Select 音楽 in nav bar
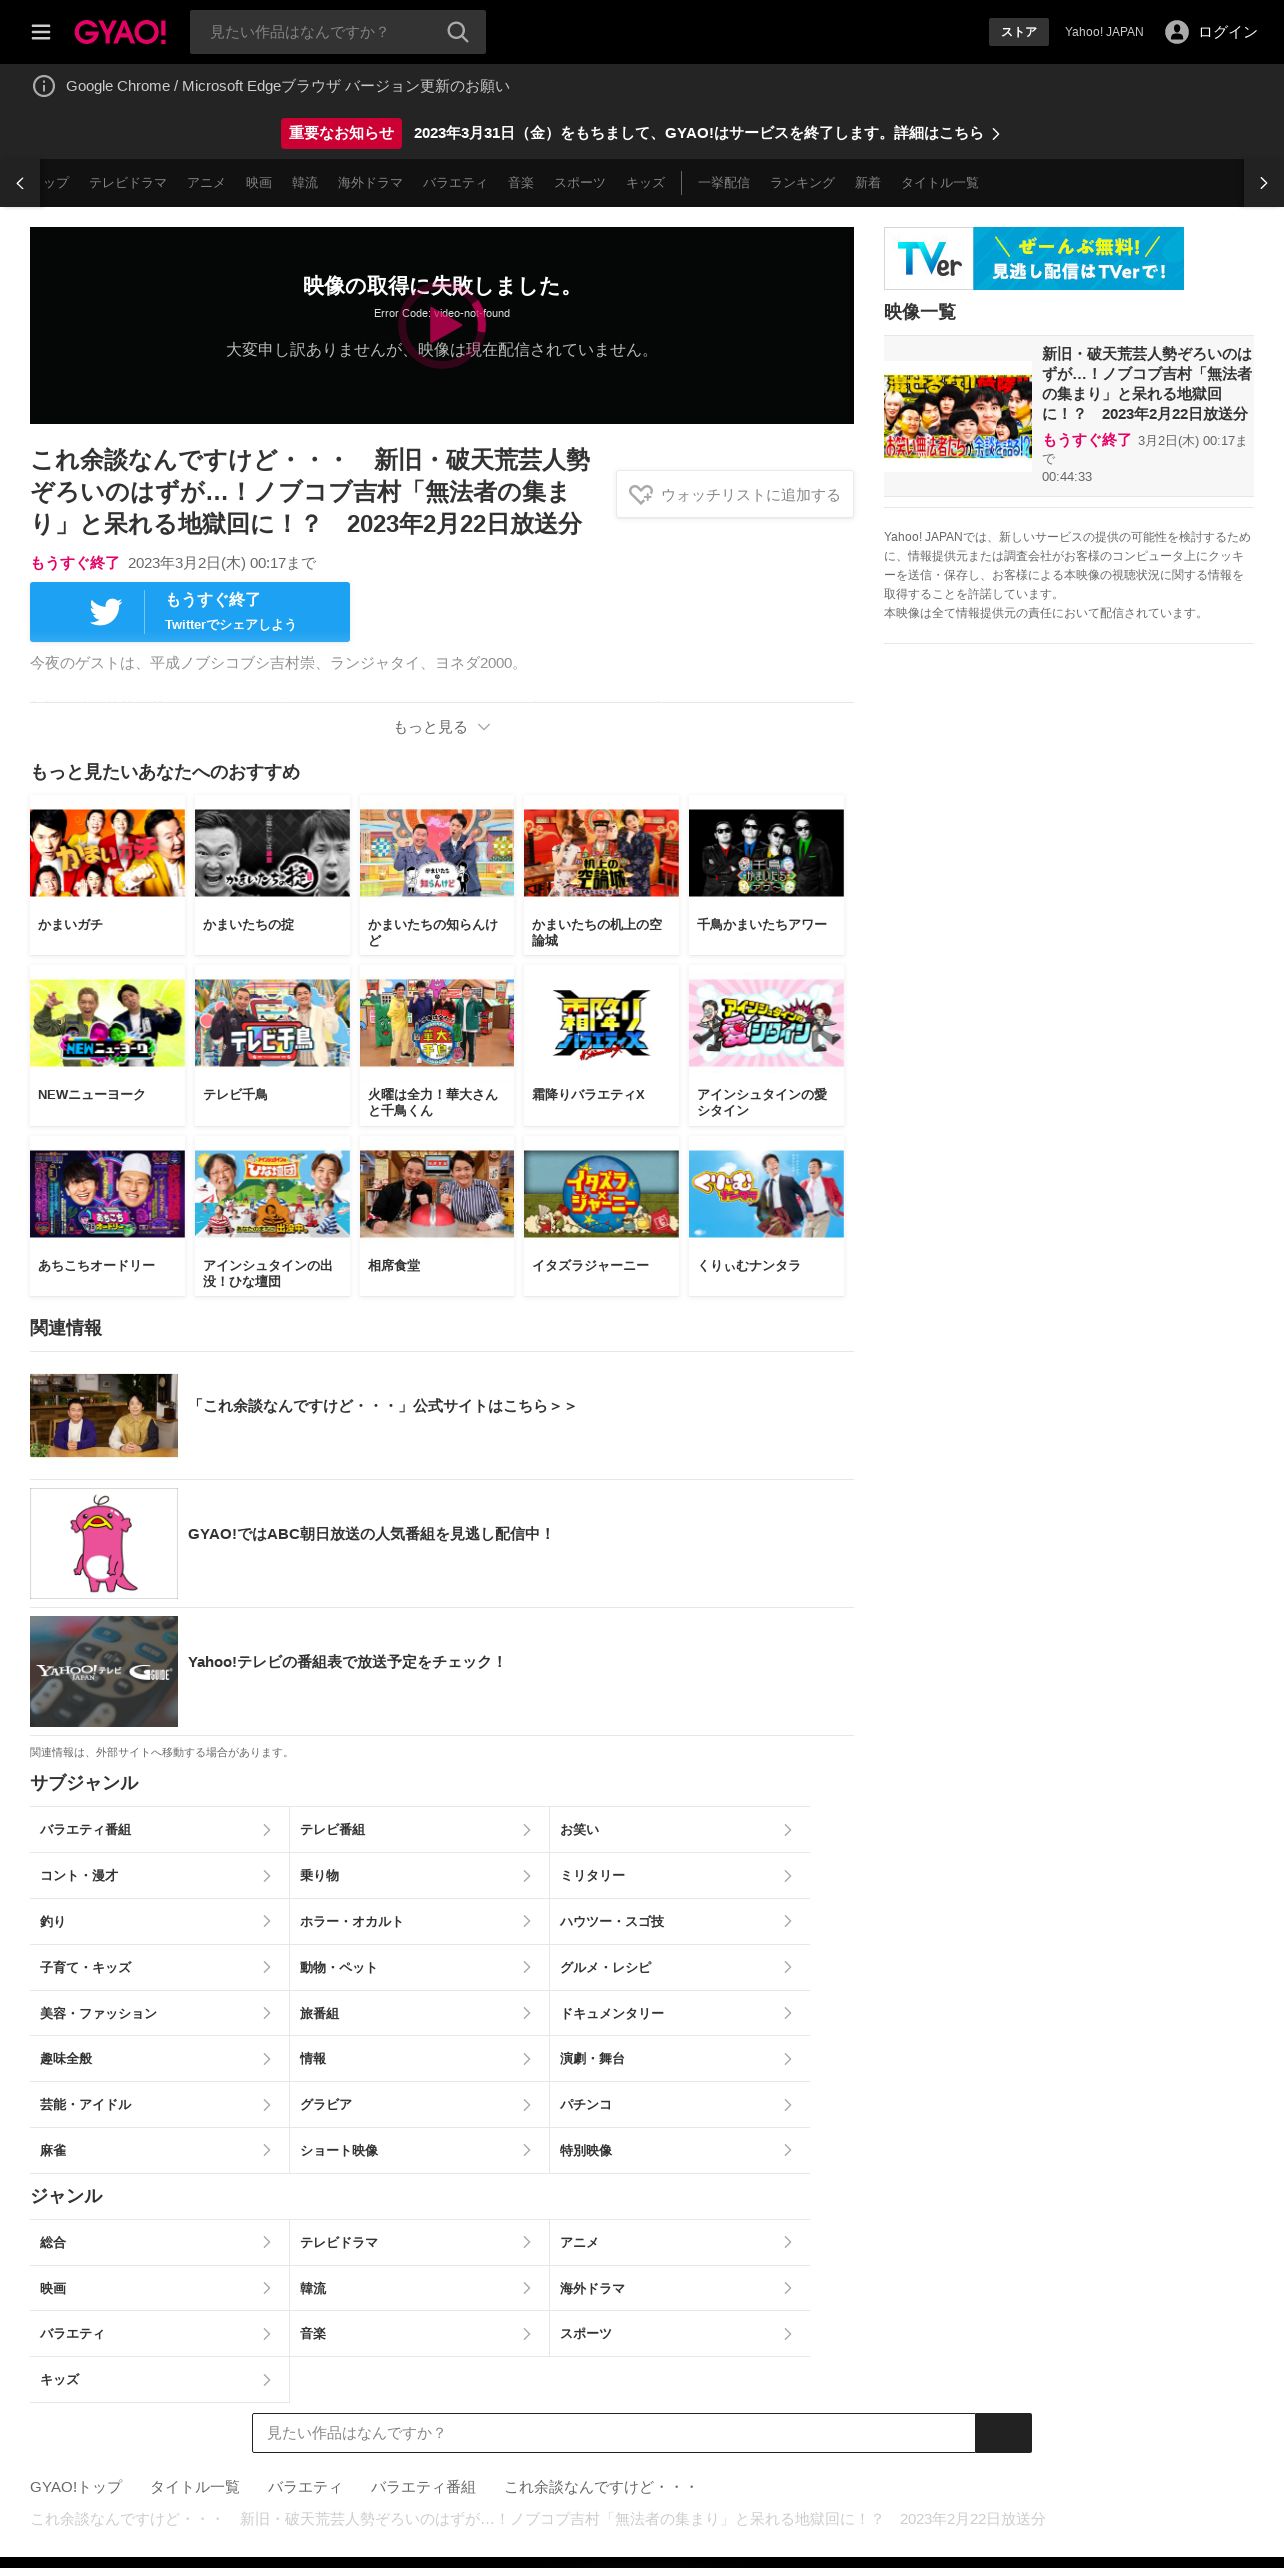1284x2568 pixels. click(x=521, y=183)
